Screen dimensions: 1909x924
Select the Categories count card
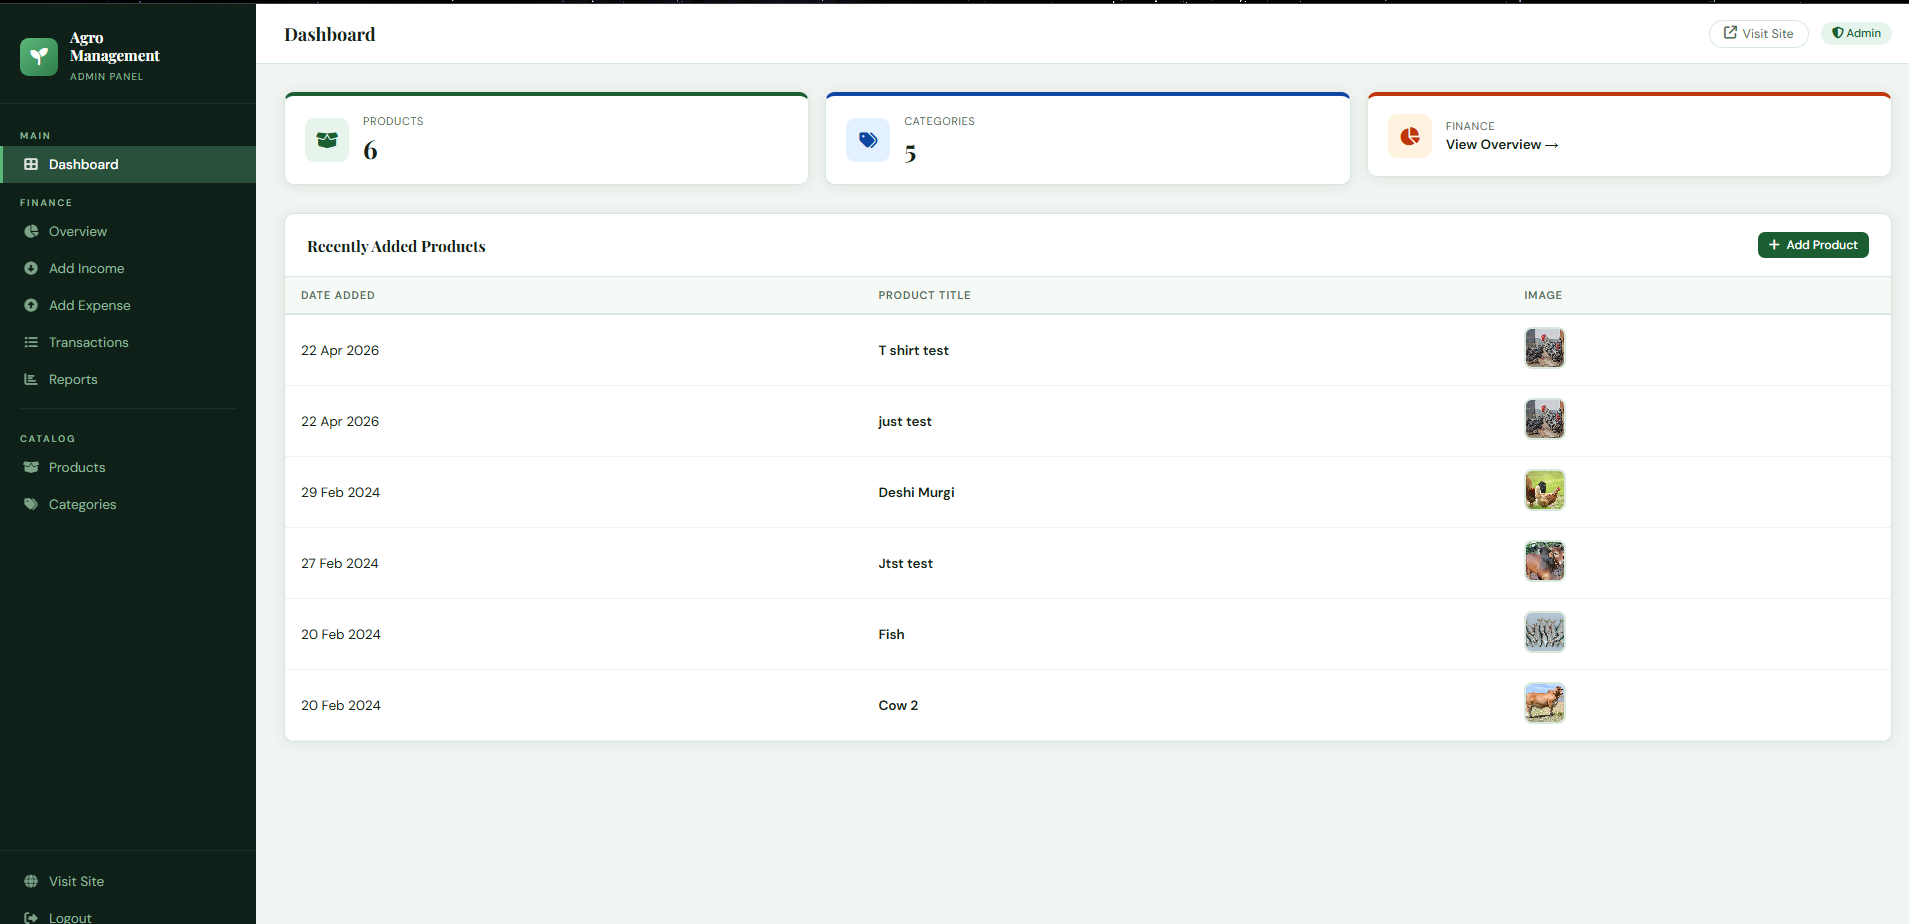click(1088, 138)
